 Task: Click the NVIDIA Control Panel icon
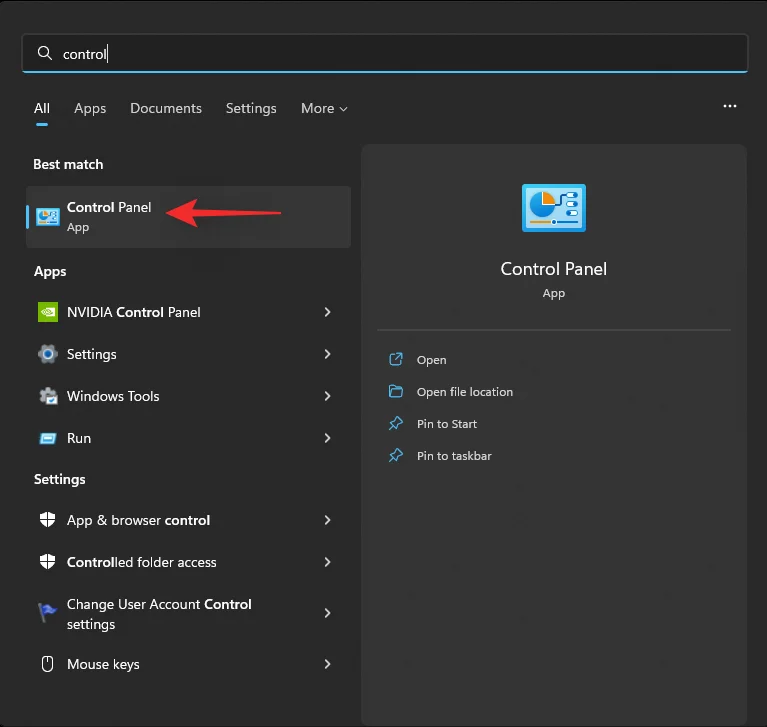click(x=48, y=312)
